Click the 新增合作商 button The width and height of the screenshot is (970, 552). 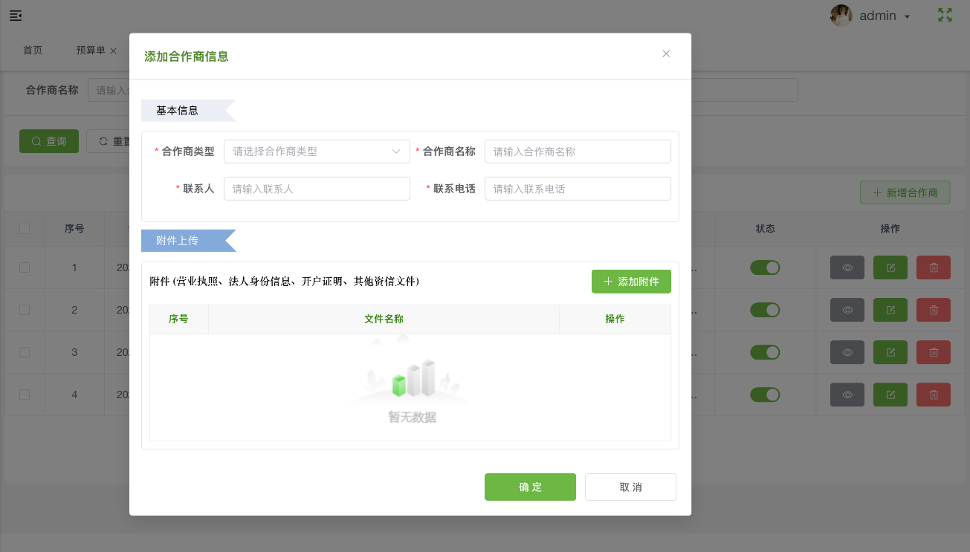pyautogui.click(x=905, y=193)
